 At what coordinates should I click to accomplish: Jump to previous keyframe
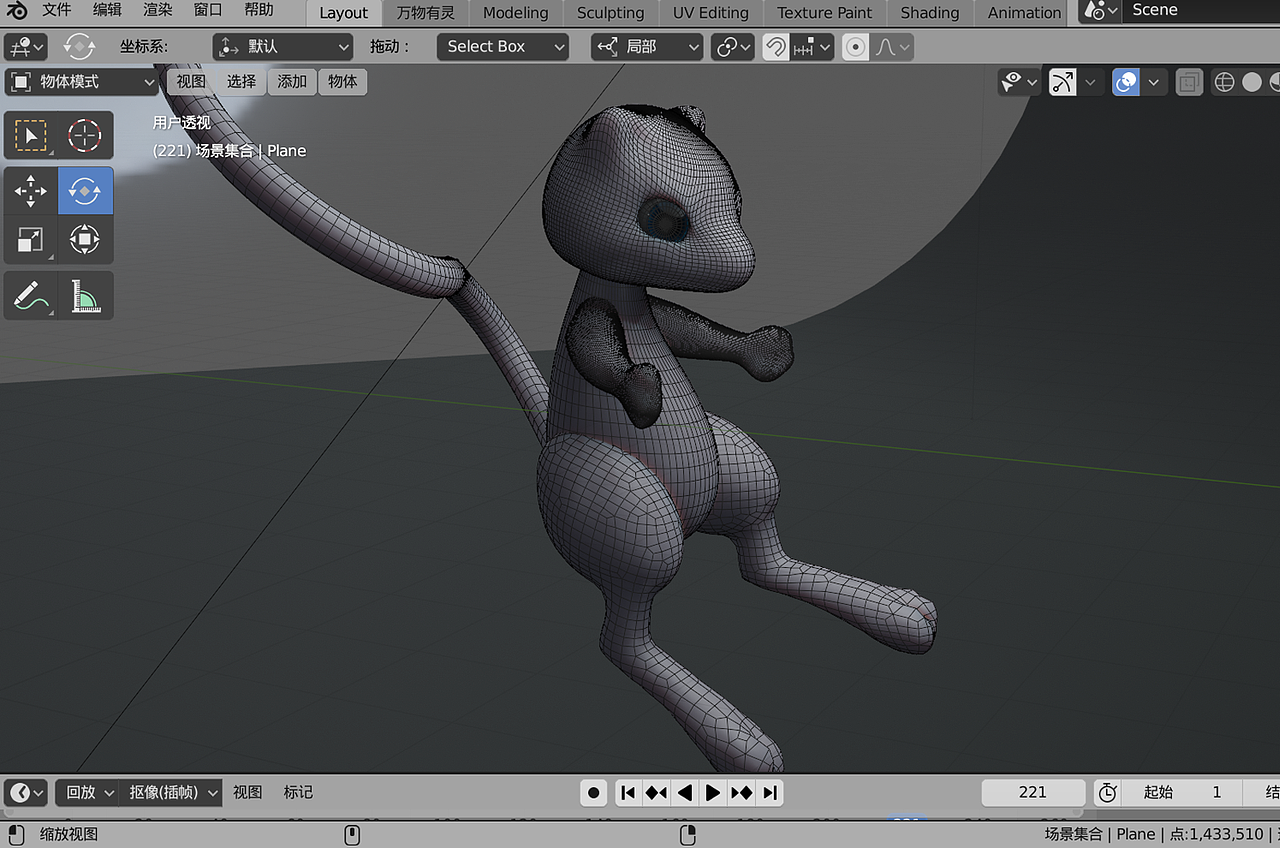[x=656, y=793]
